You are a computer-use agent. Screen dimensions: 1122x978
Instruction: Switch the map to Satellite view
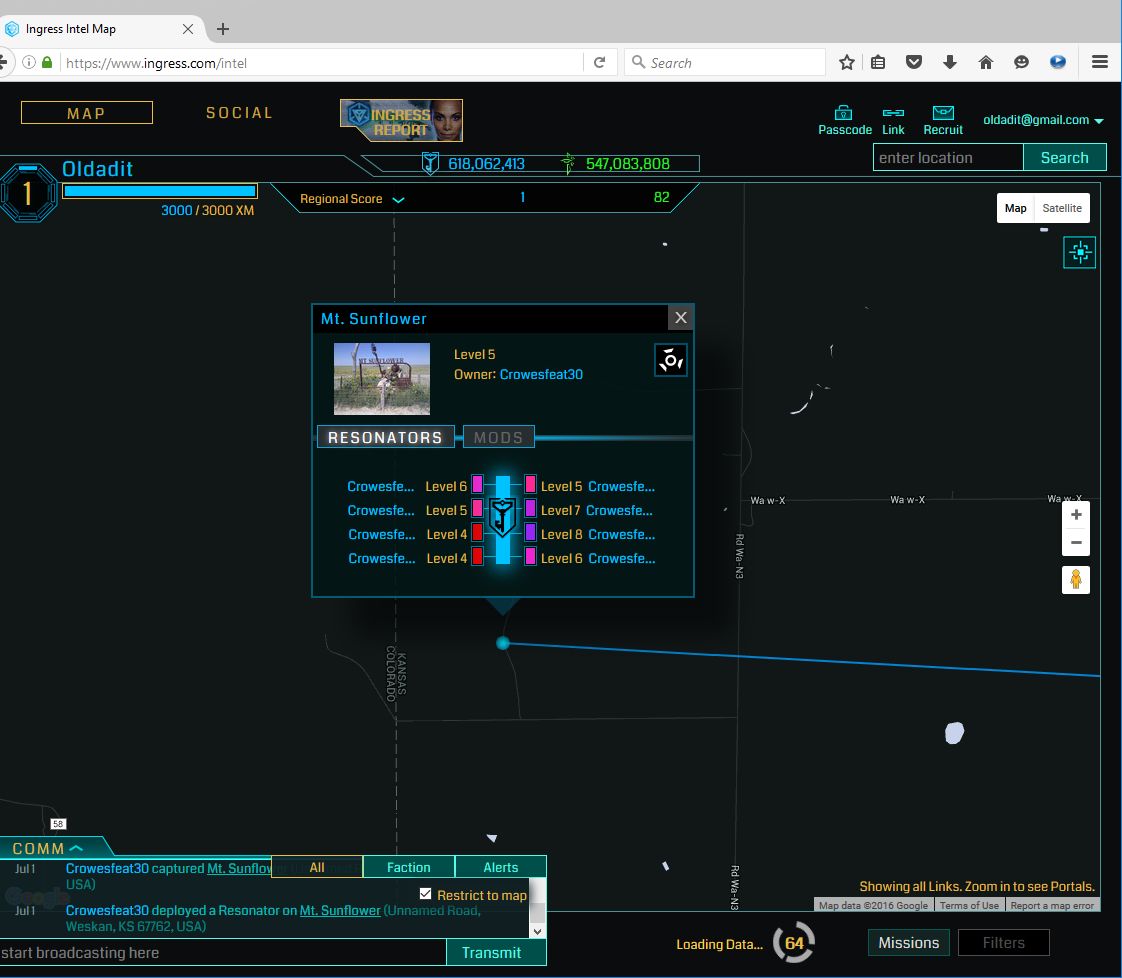click(1061, 208)
